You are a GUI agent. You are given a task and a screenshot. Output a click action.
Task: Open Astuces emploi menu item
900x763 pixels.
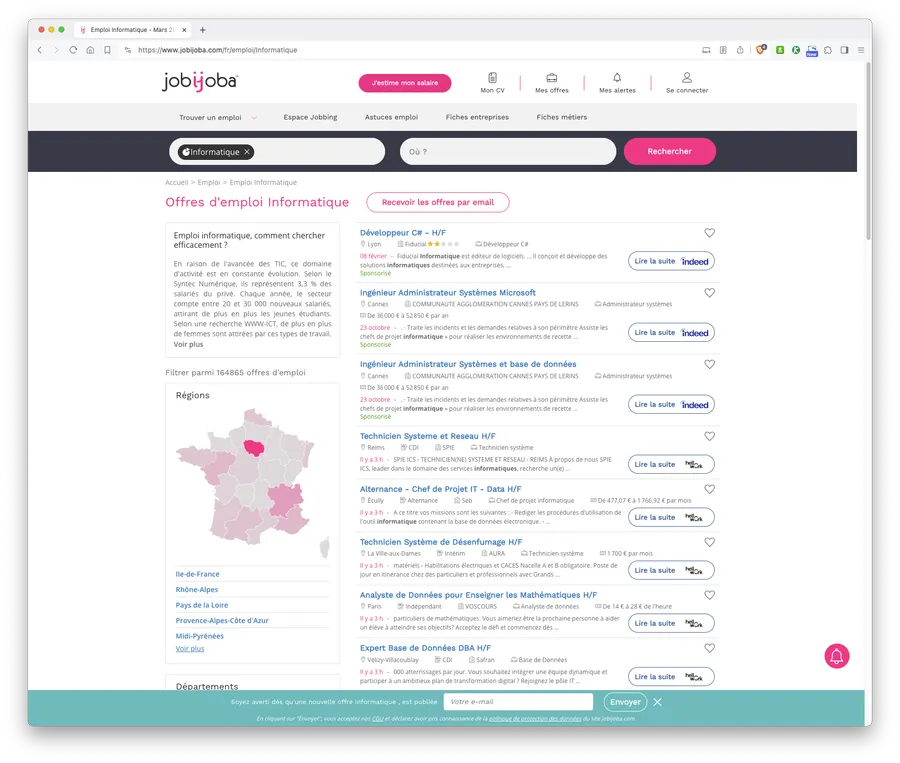[391, 117]
